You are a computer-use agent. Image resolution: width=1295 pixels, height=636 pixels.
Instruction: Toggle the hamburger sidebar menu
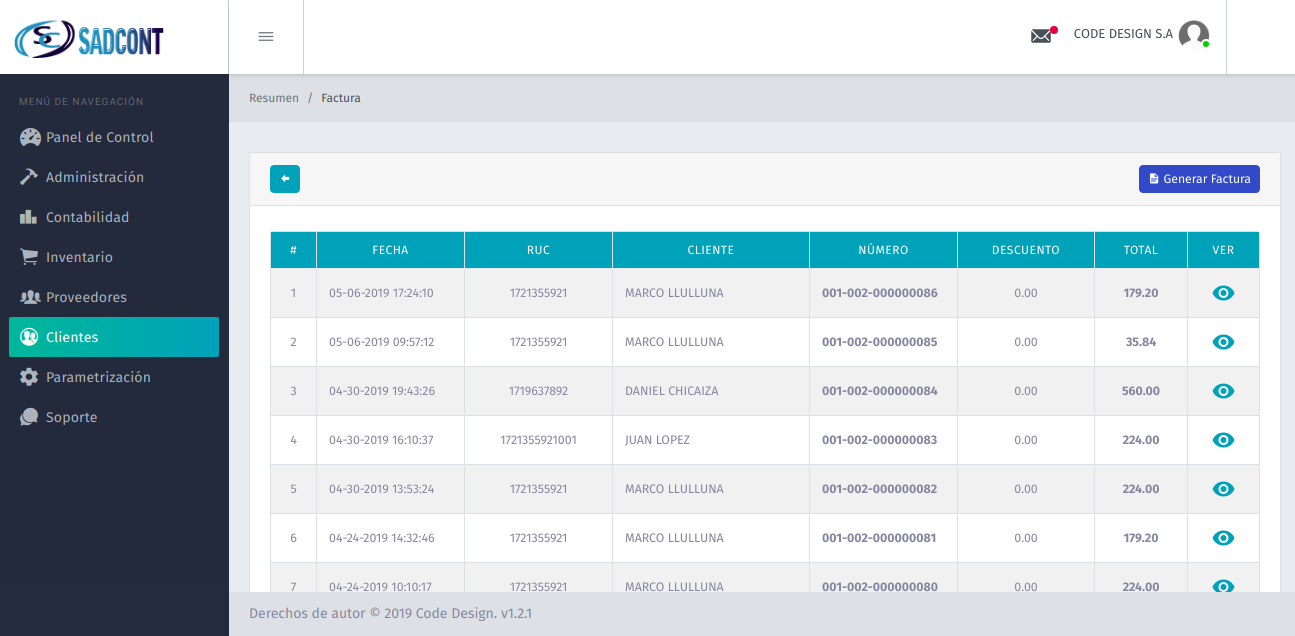[x=266, y=37]
